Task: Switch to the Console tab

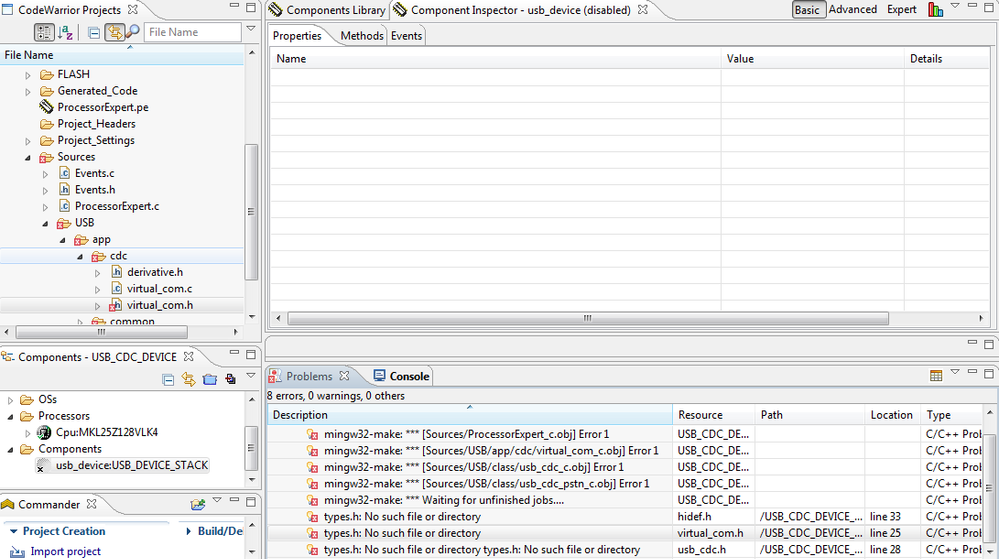Action: 401,376
